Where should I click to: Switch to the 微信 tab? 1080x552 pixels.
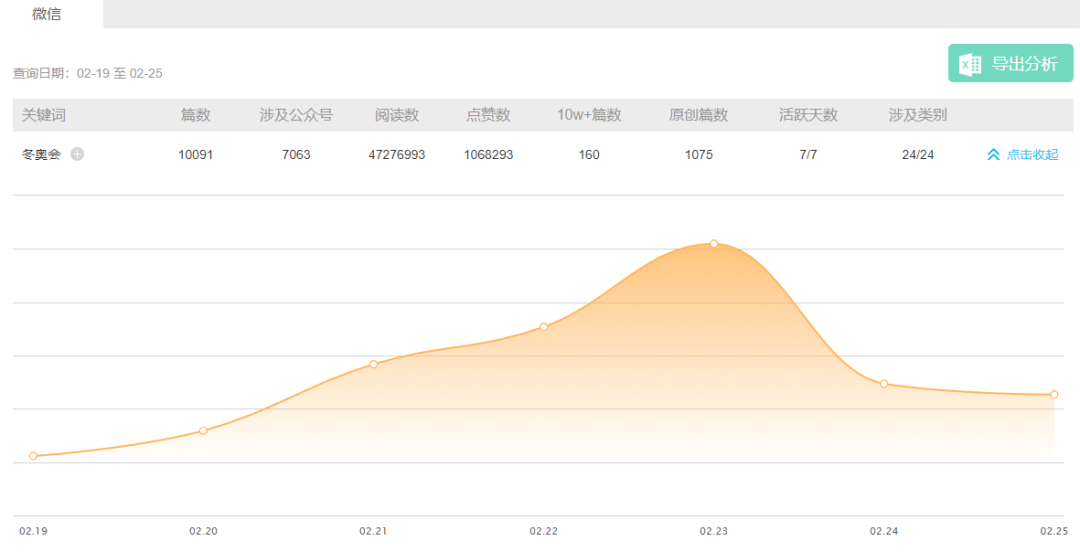[47, 14]
